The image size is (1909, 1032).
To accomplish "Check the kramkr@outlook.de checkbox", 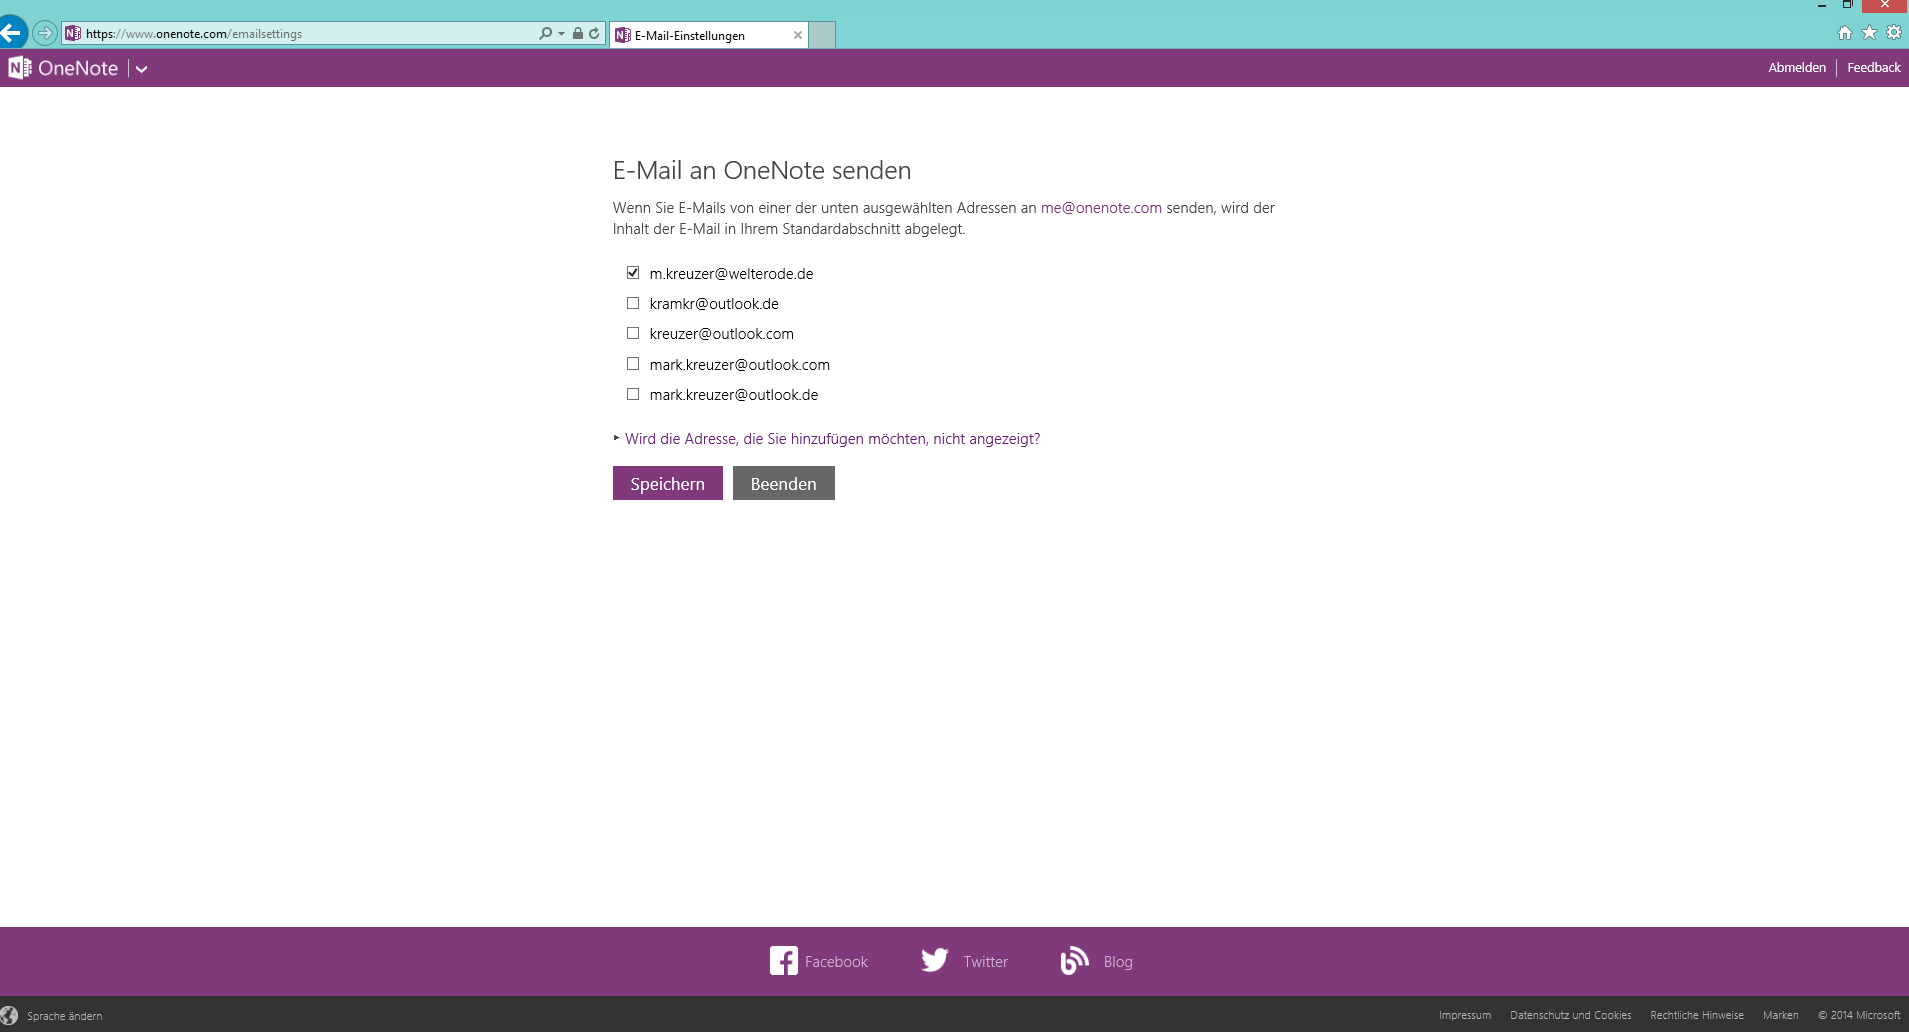I will tap(633, 303).
